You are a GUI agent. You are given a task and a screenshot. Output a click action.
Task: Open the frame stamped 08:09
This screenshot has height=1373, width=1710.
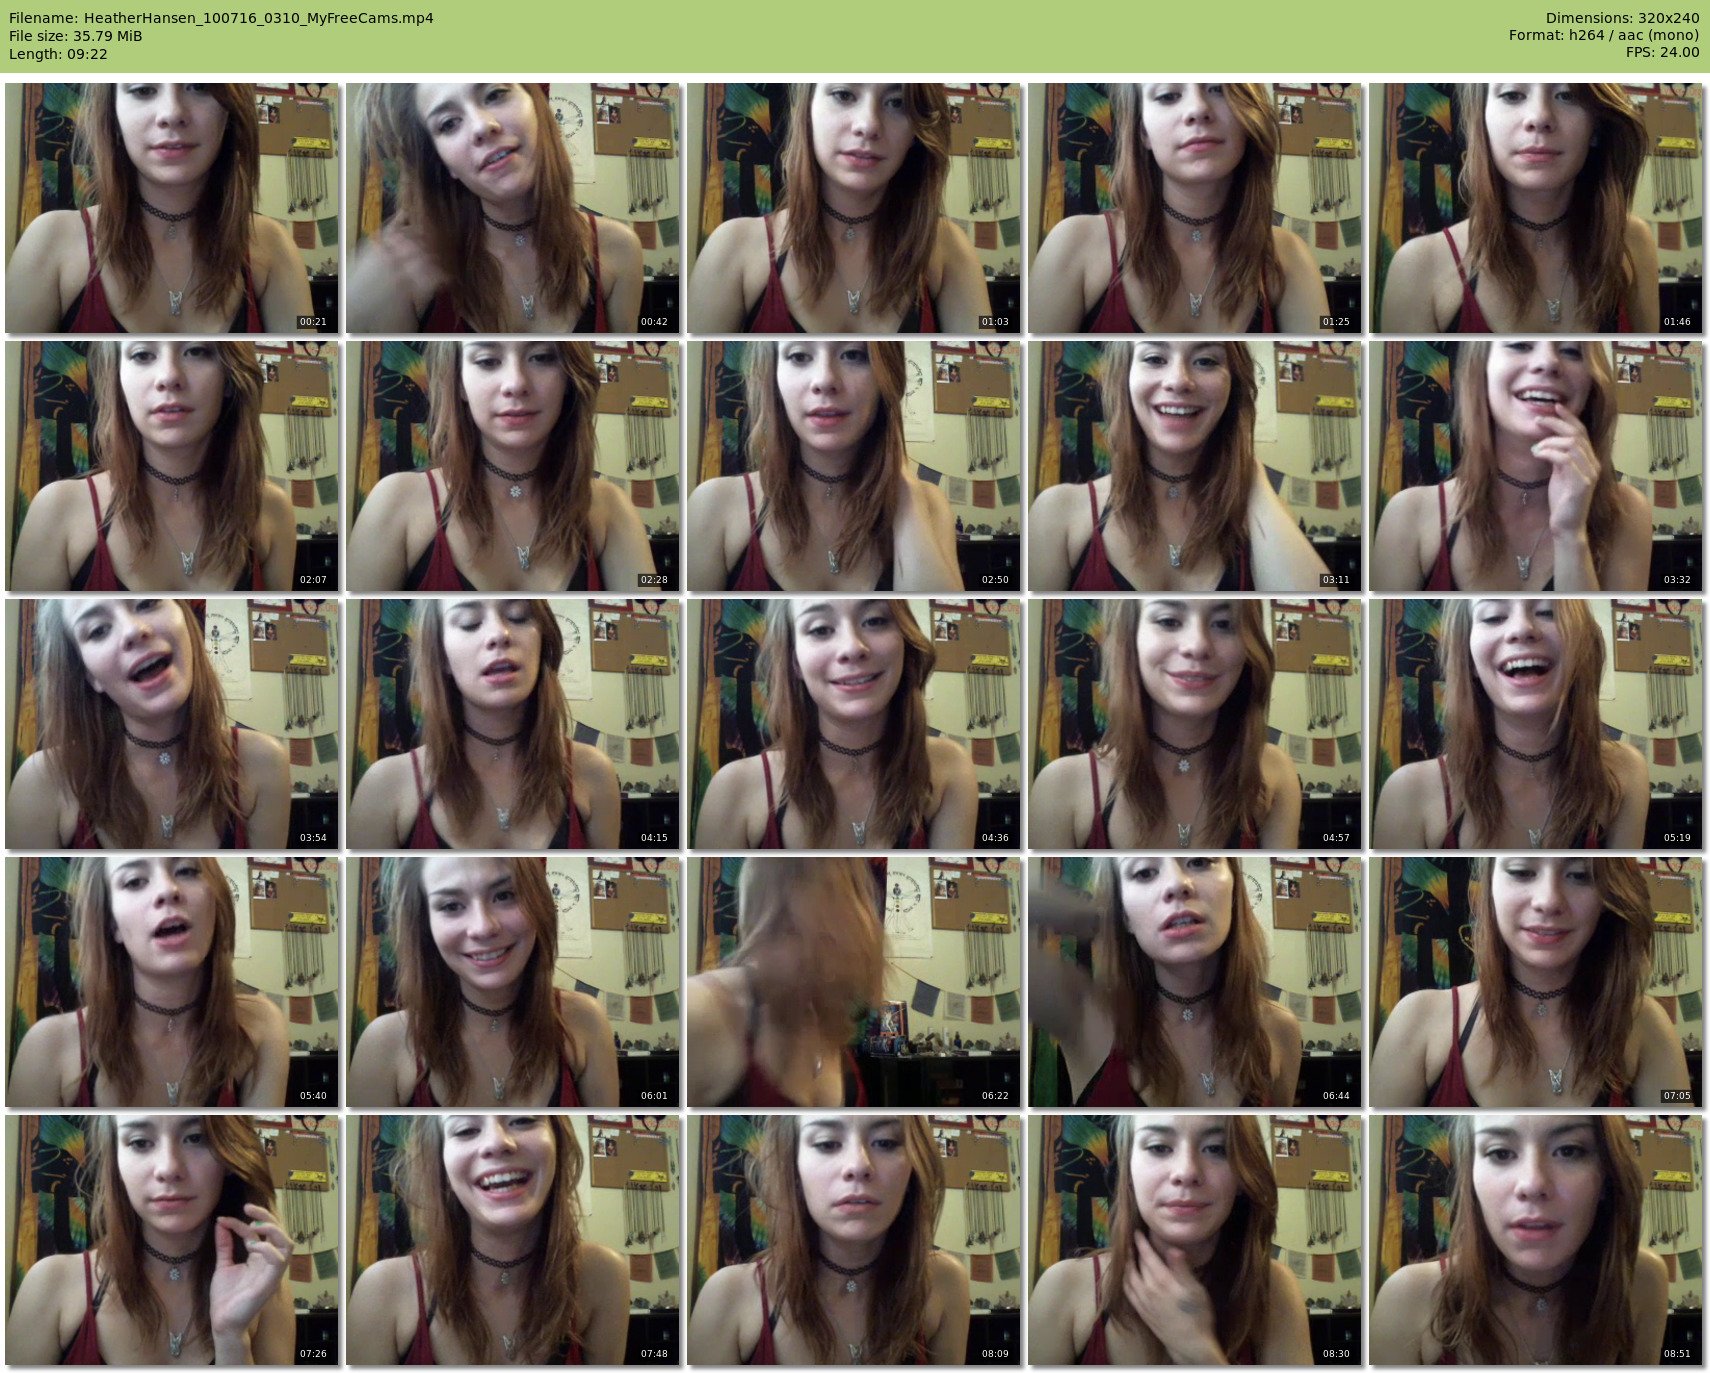[x=854, y=1240]
